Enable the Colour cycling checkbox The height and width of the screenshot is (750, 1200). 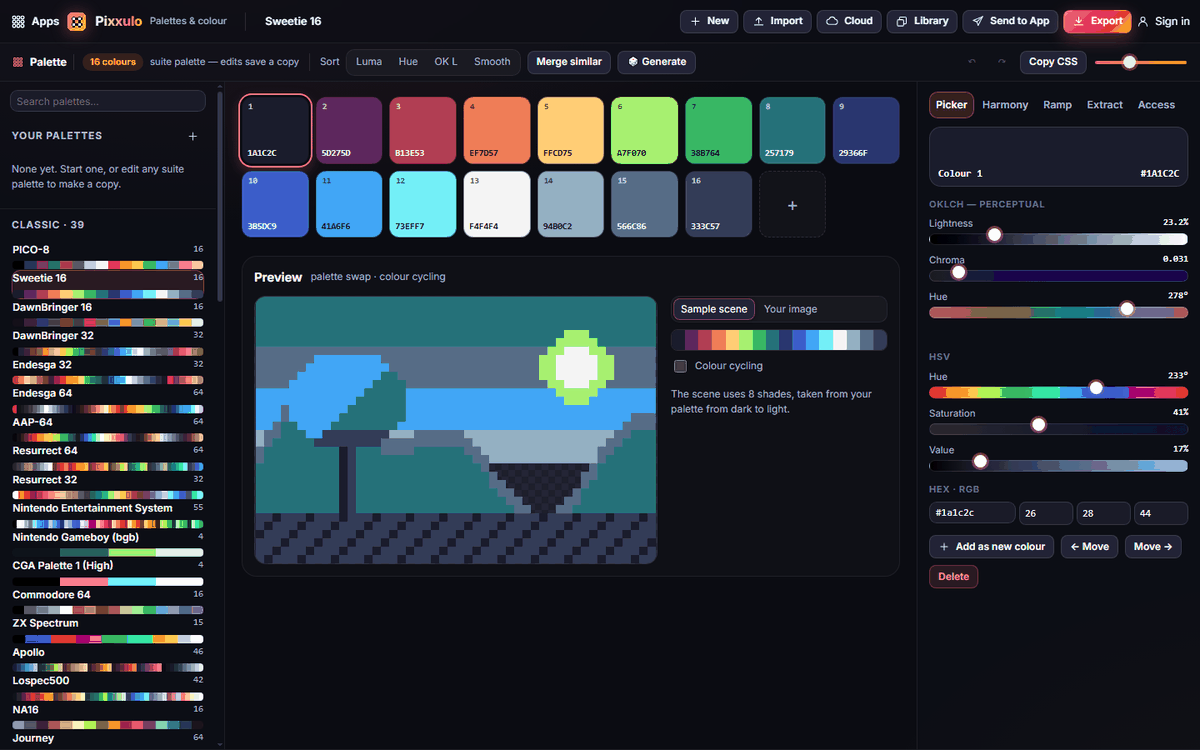point(680,366)
